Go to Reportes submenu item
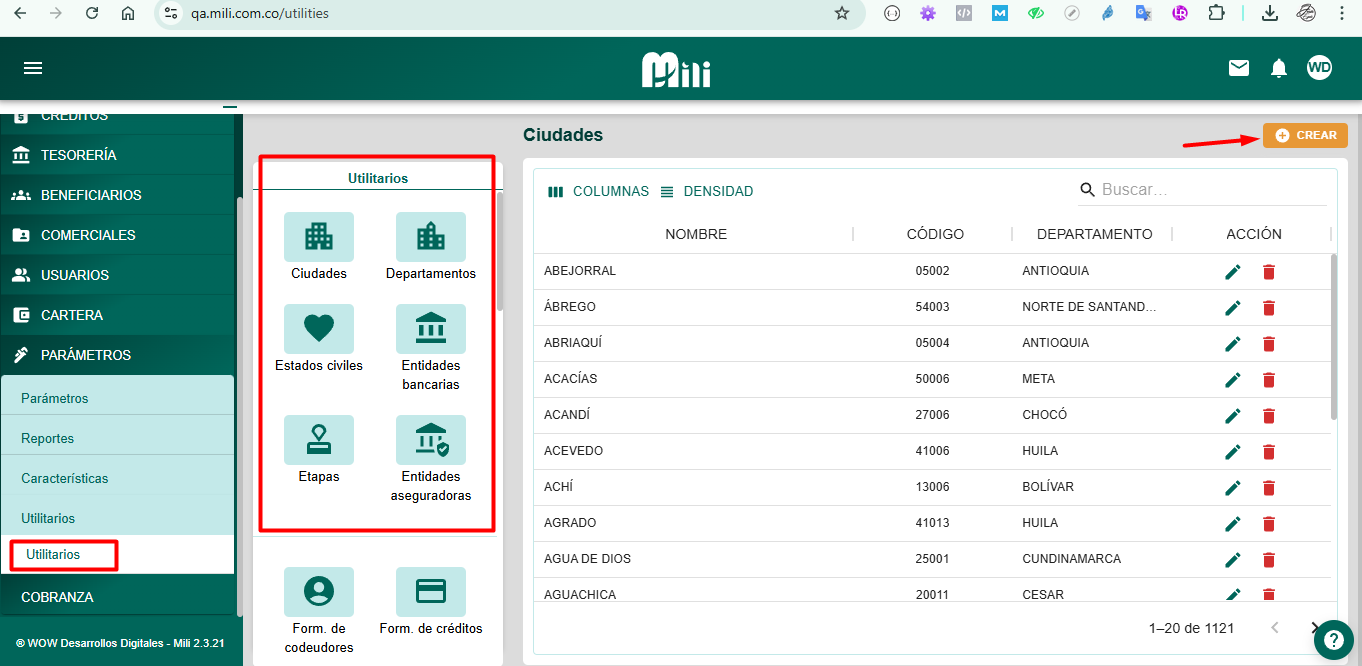This screenshot has width=1362, height=666. (x=48, y=438)
